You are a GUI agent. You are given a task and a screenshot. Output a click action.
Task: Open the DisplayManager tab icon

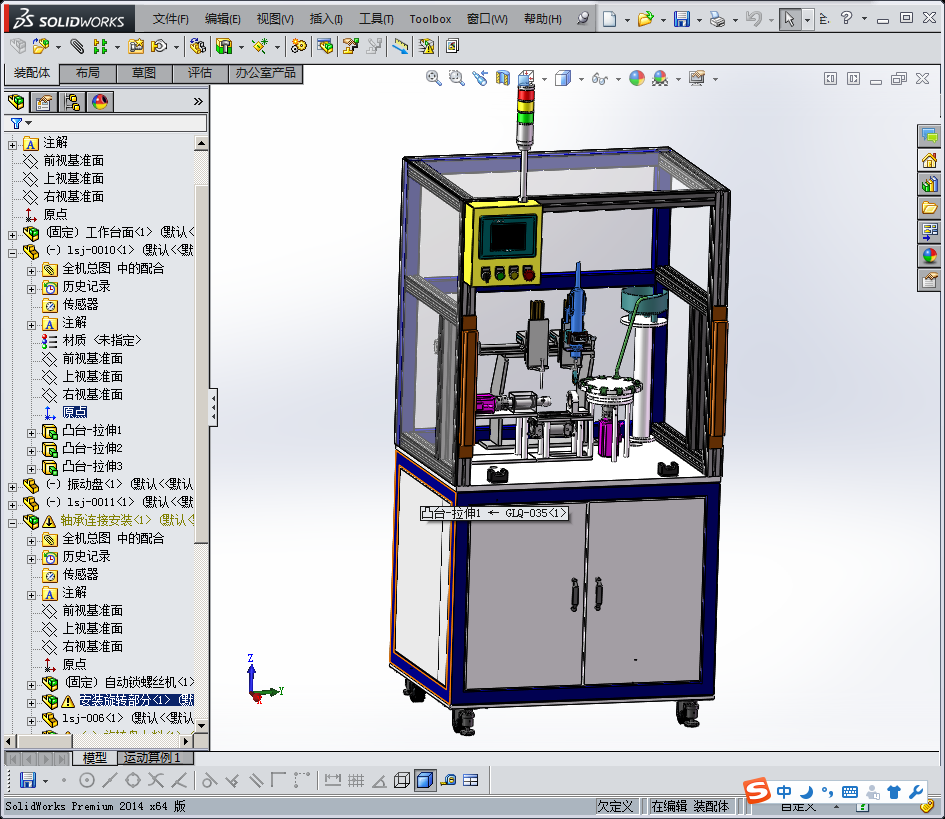(x=100, y=102)
